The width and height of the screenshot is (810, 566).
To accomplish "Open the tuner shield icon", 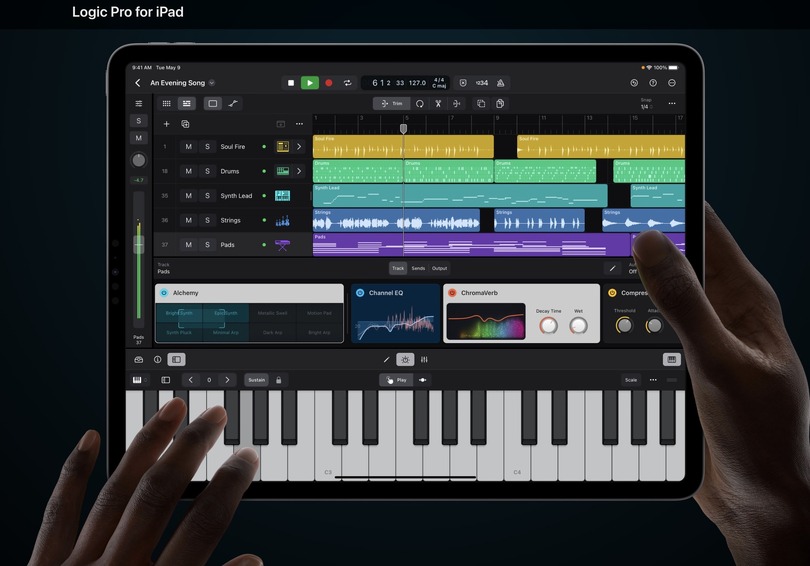I will click(463, 83).
